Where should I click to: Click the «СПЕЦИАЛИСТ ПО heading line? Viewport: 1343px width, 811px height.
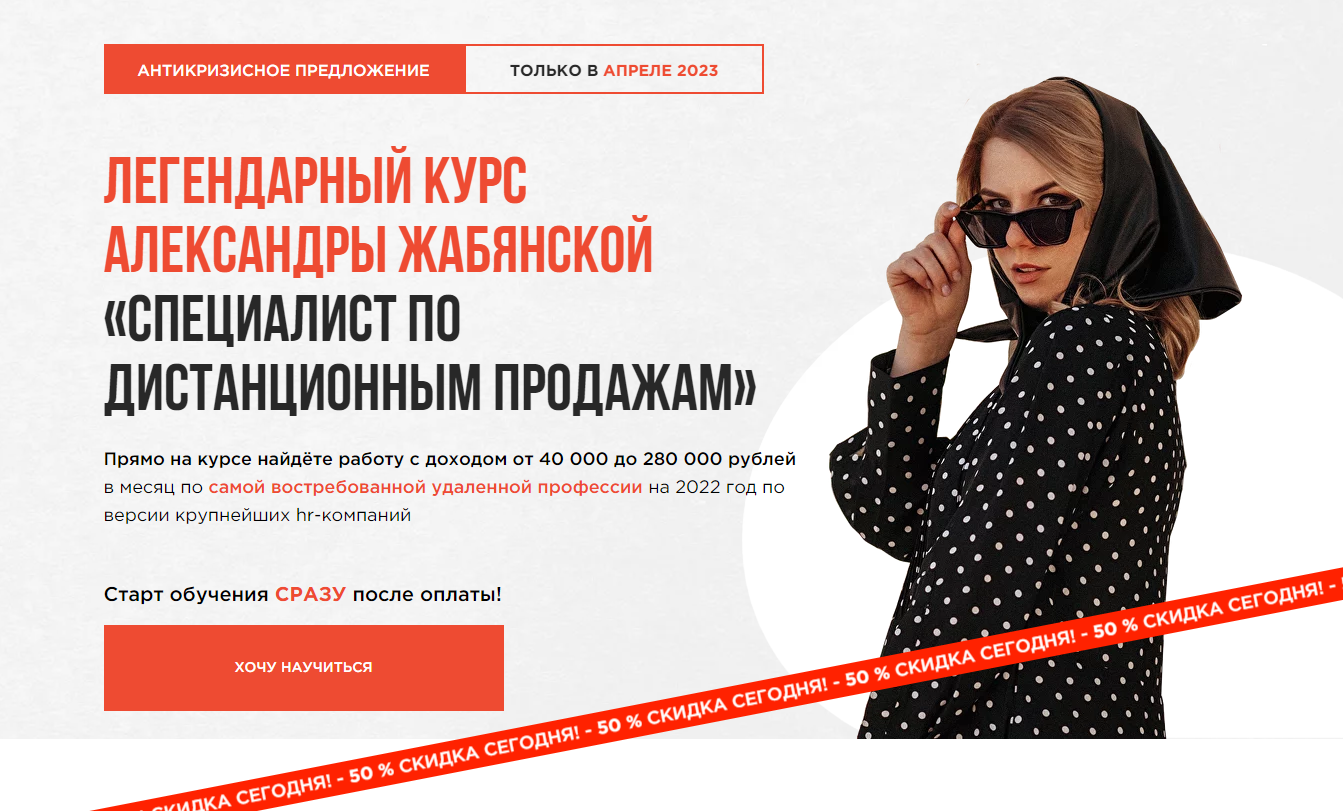pos(282,319)
